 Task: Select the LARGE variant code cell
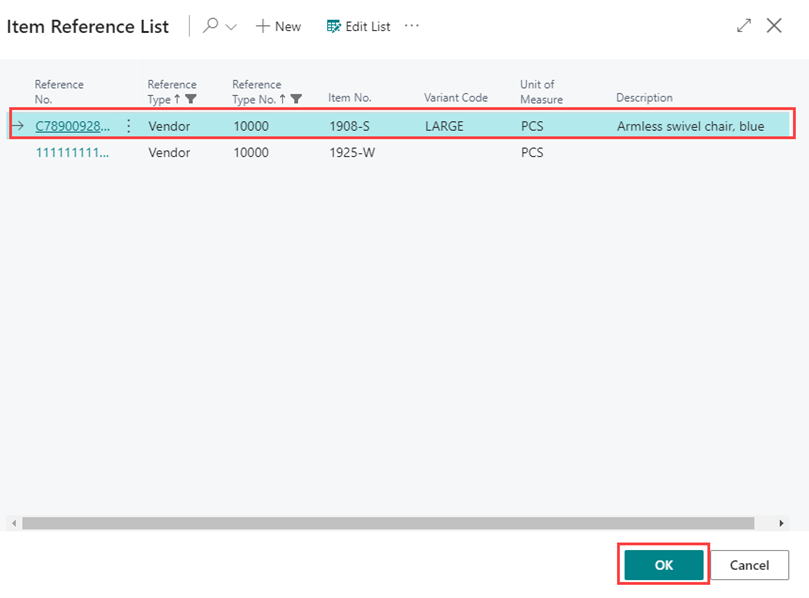(x=444, y=126)
